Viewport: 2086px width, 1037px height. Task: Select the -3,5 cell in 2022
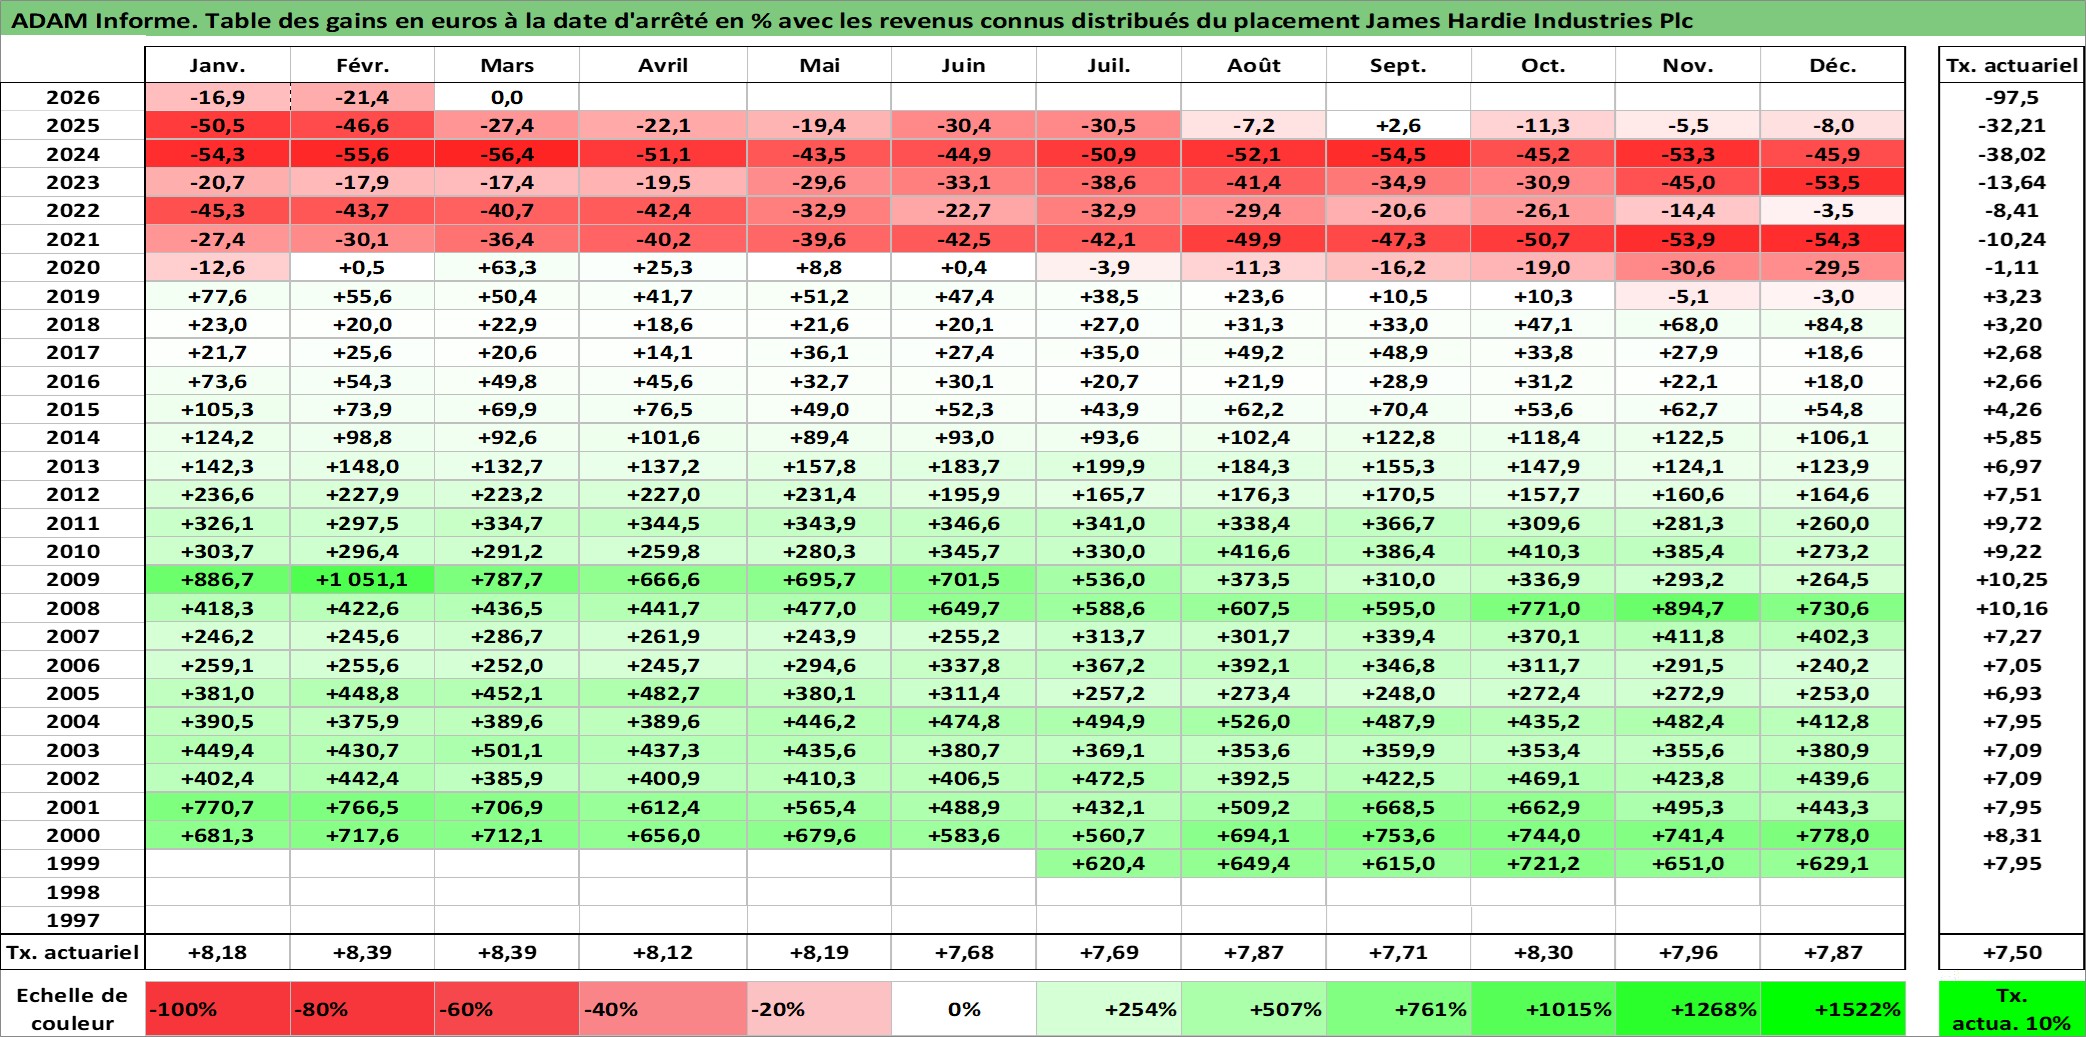pyautogui.click(x=1833, y=210)
